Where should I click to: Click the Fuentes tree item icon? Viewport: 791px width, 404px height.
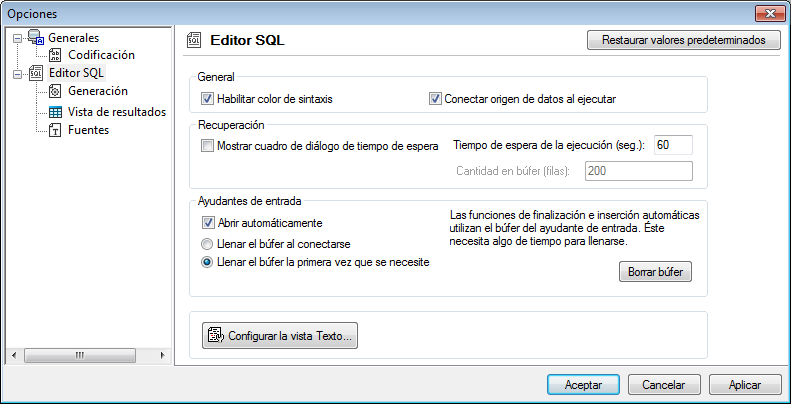(x=56, y=130)
